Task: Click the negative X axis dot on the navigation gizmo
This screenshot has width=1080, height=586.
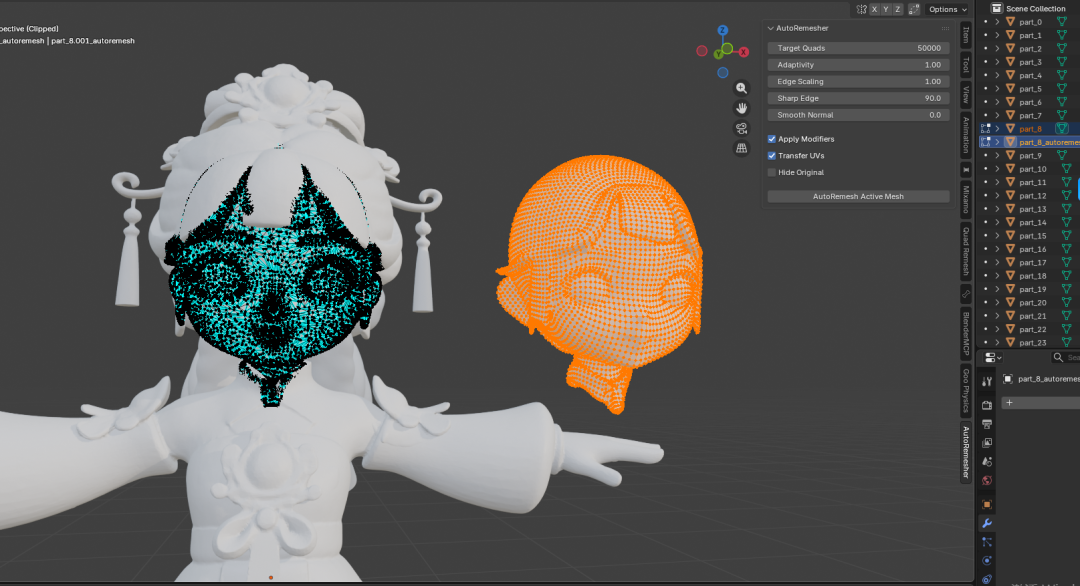Action: [x=701, y=51]
